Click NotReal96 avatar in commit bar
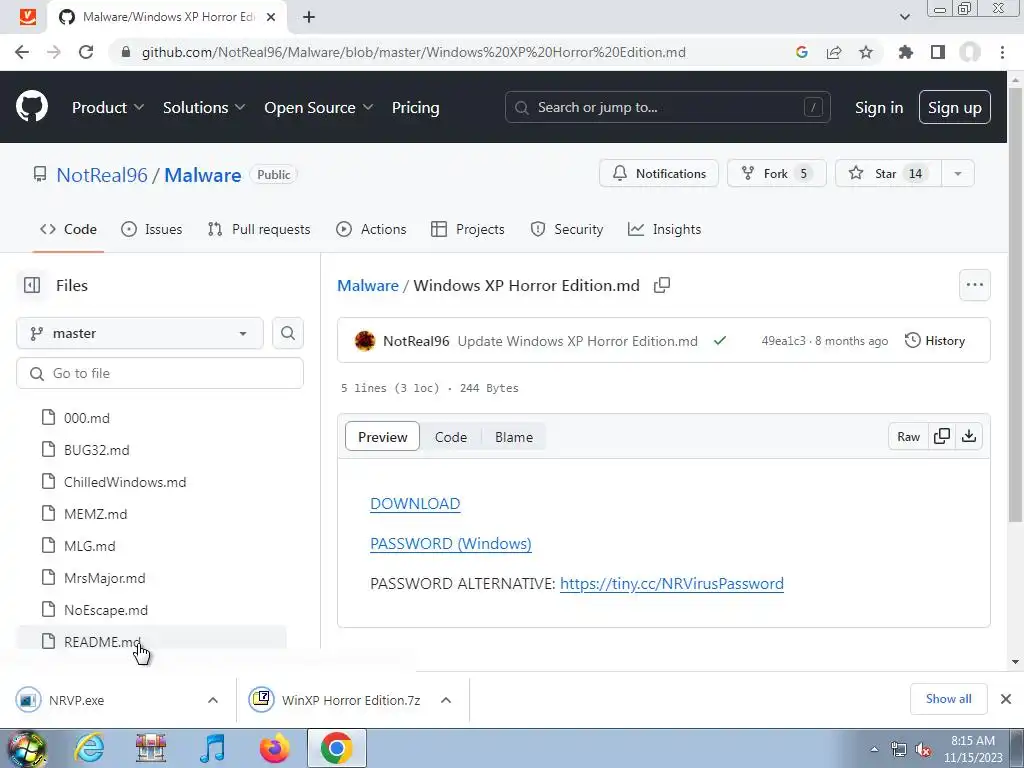The height and width of the screenshot is (768, 1024). pyautogui.click(x=364, y=340)
